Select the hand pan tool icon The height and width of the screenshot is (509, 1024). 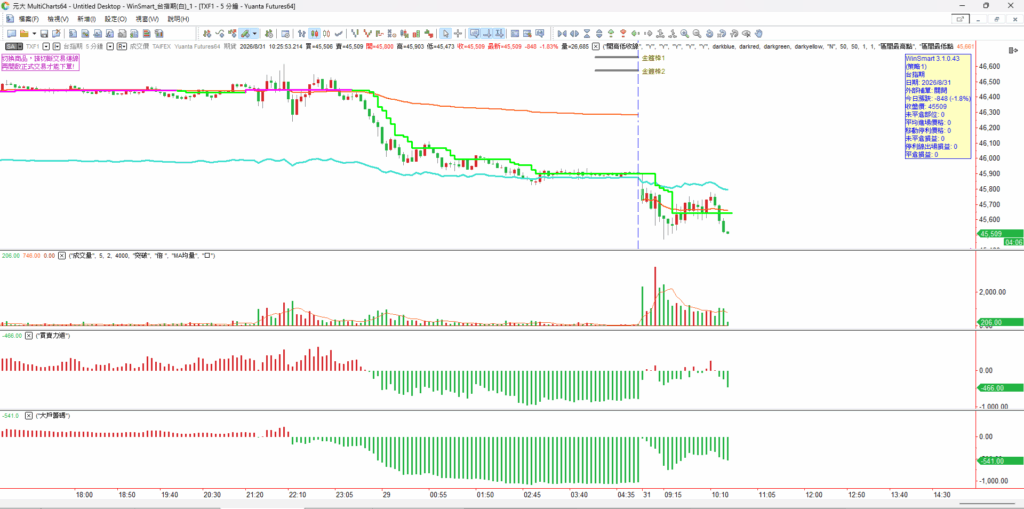click(758, 33)
